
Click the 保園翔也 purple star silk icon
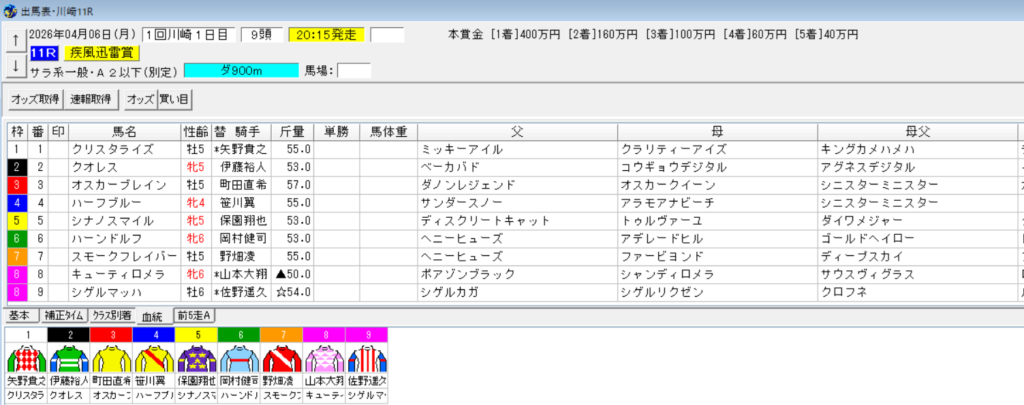[x=196, y=358]
